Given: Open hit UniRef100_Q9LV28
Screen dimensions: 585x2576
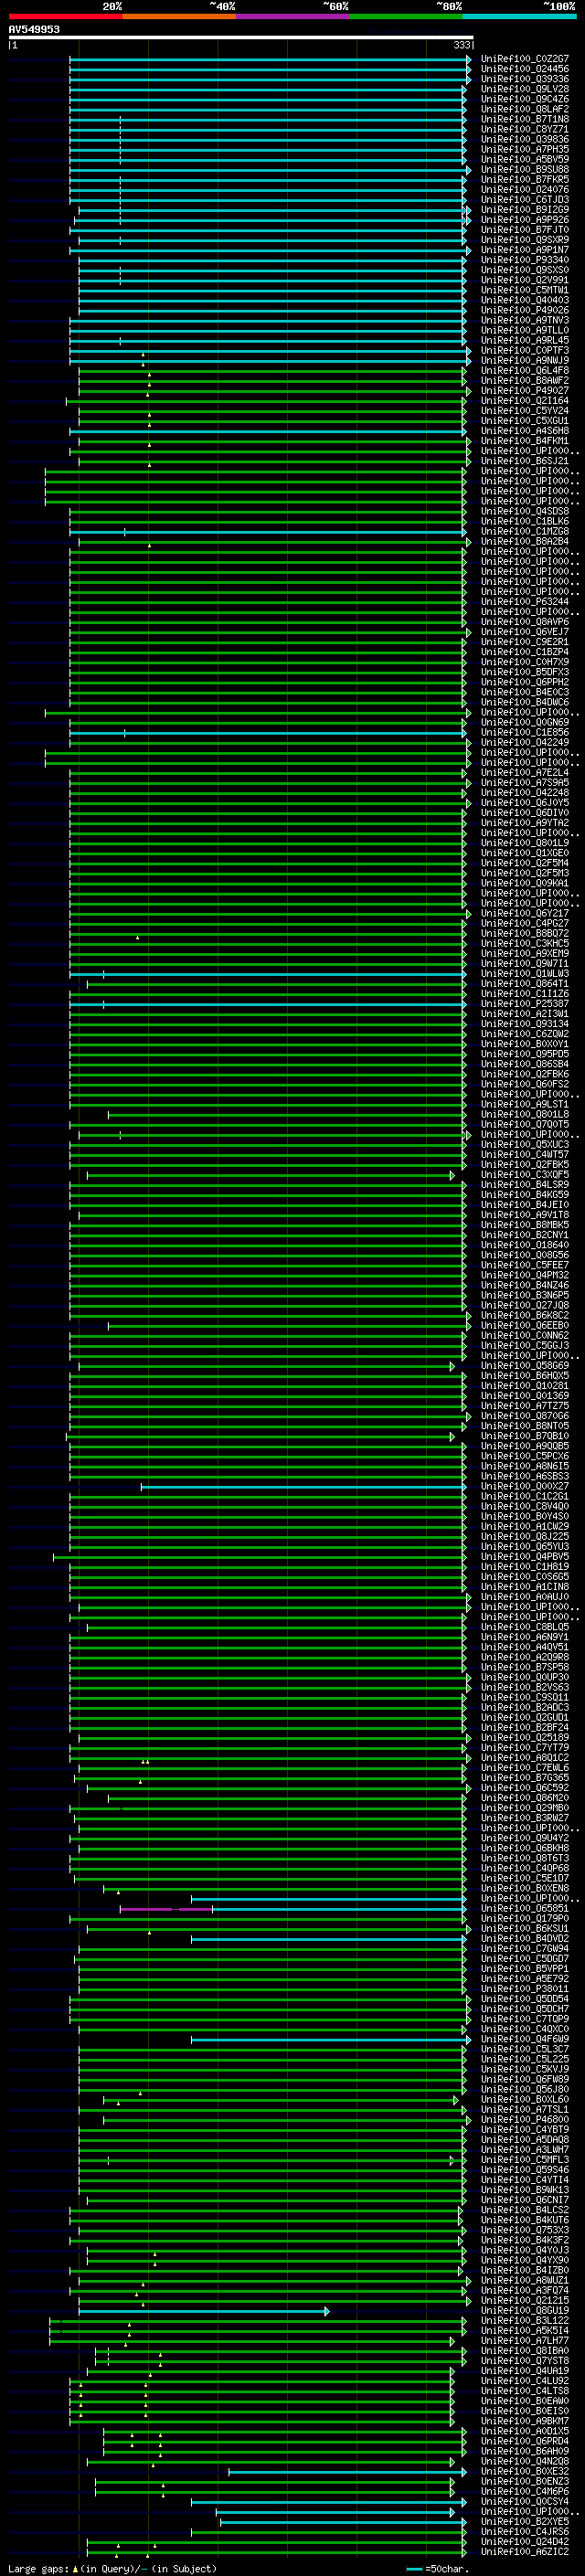Looking at the screenshot, I should [524, 89].
